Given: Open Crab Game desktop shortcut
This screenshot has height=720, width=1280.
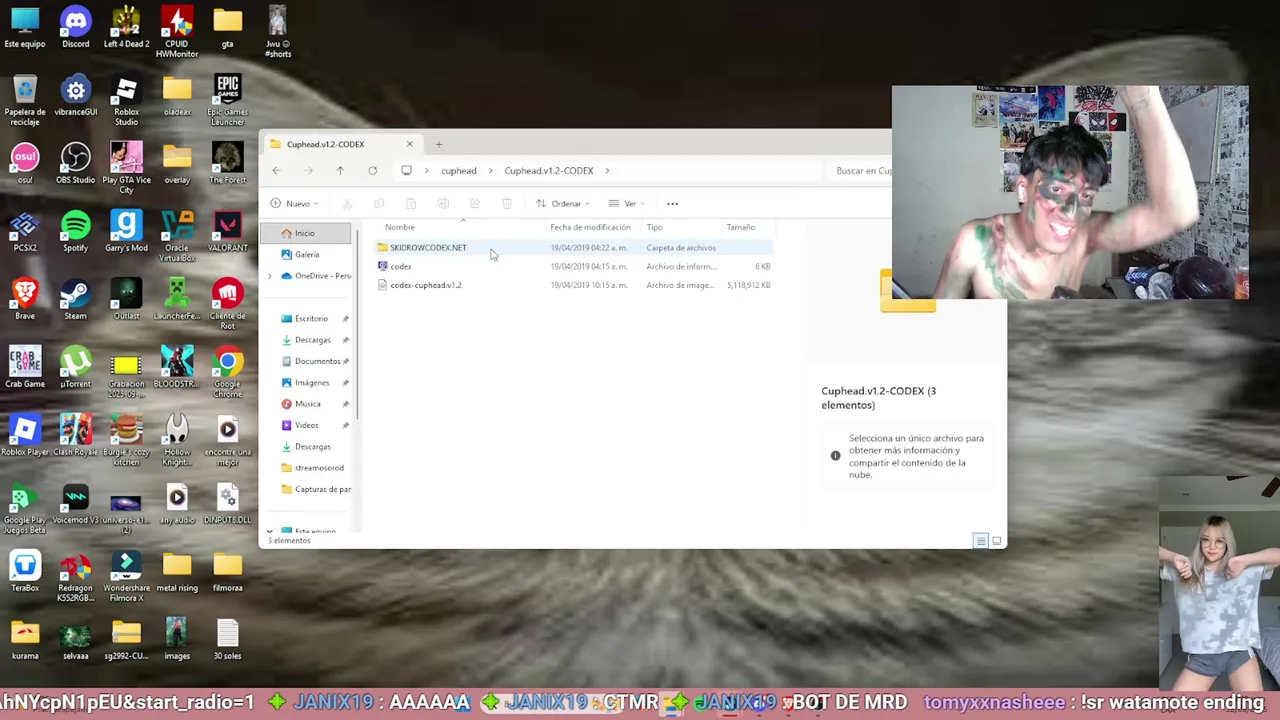Looking at the screenshot, I should click(25, 367).
